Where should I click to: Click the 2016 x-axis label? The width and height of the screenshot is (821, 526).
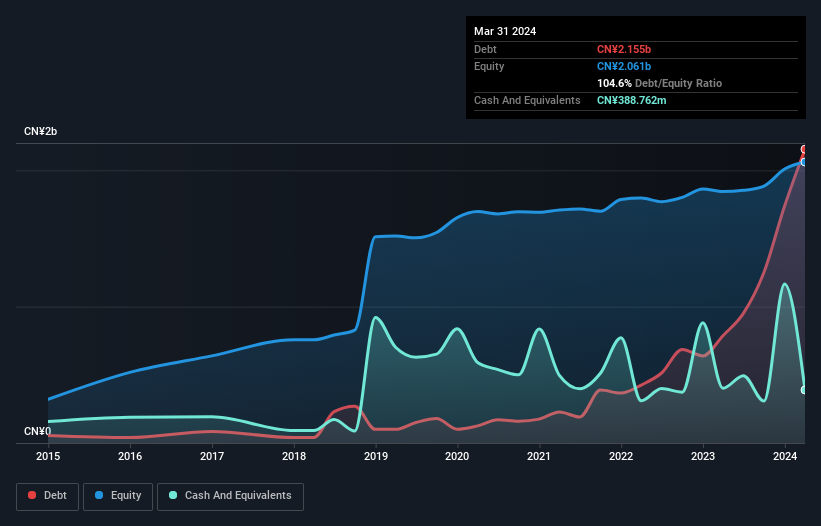(130, 456)
